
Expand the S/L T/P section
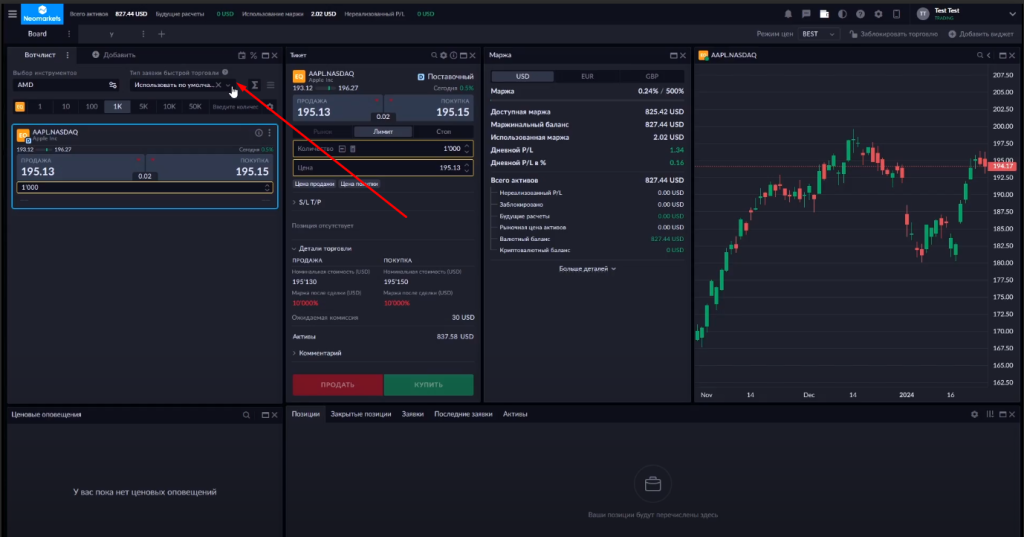(x=307, y=203)
